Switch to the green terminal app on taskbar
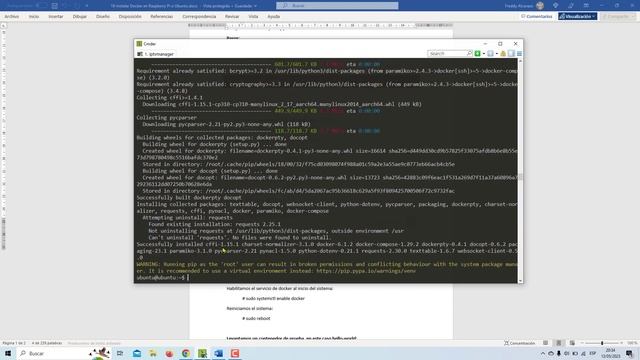Screen dimensions: 640x360 pos(202,353)
